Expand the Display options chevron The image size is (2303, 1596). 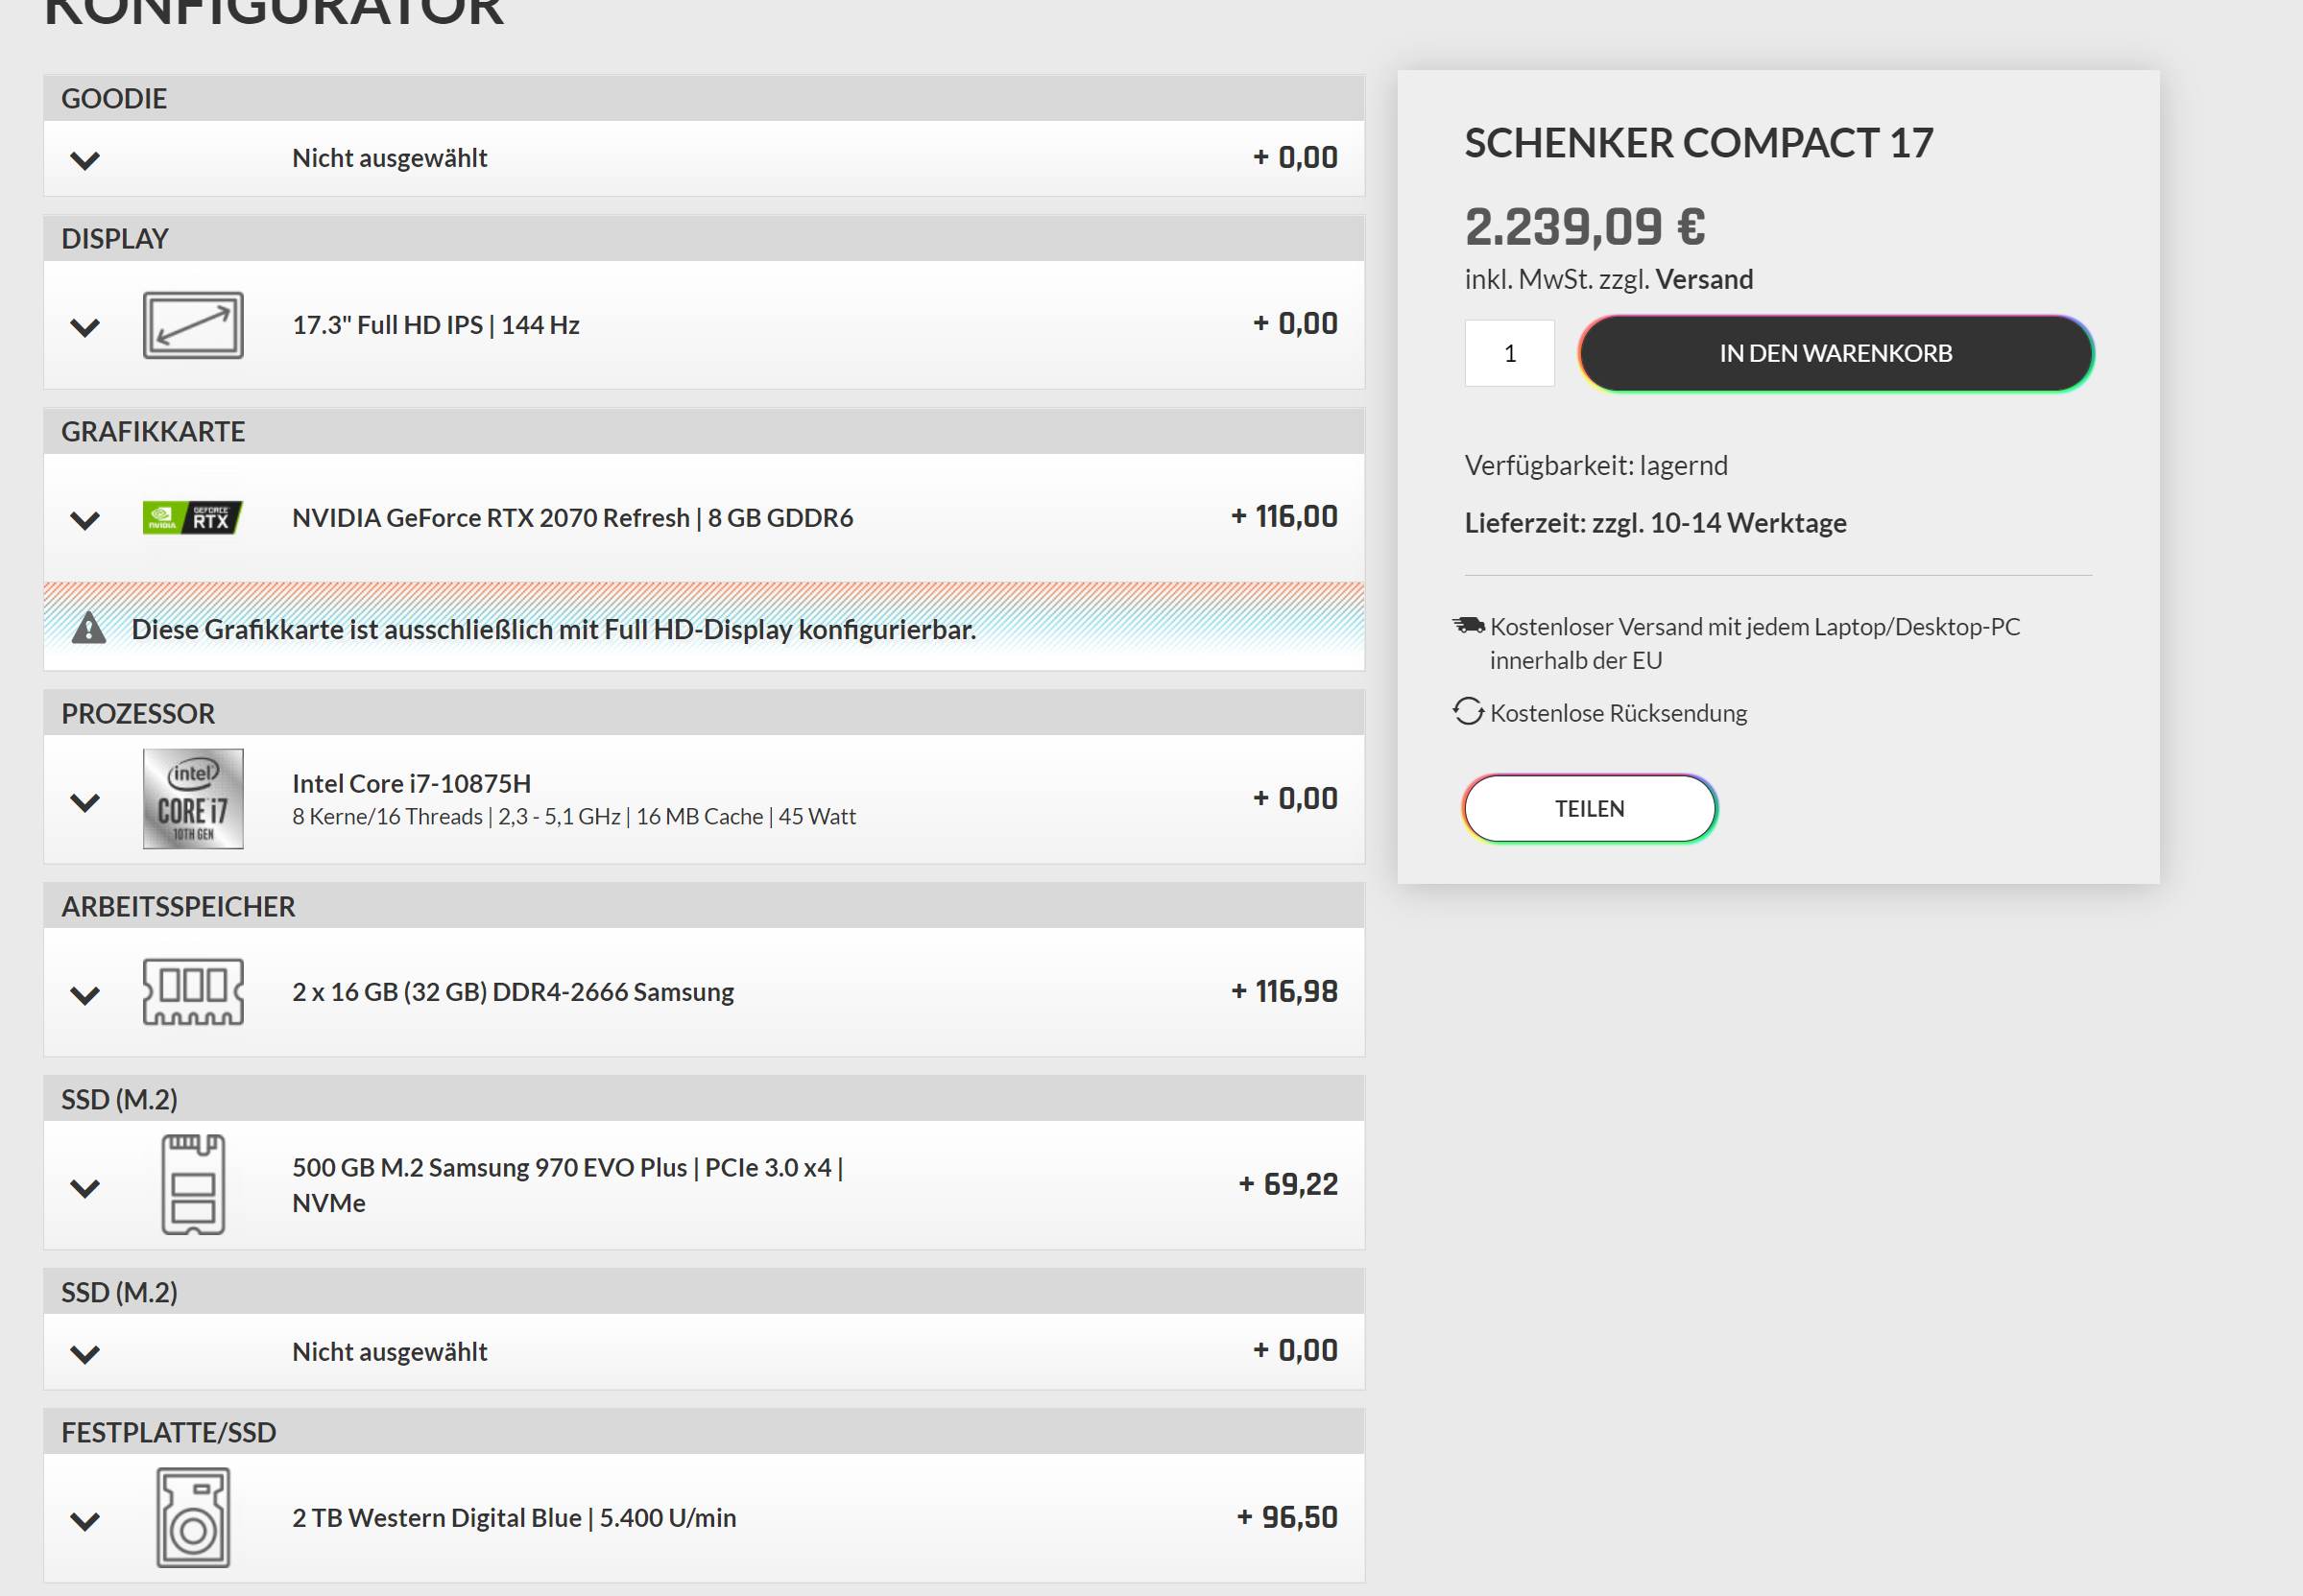click(85, 327)
